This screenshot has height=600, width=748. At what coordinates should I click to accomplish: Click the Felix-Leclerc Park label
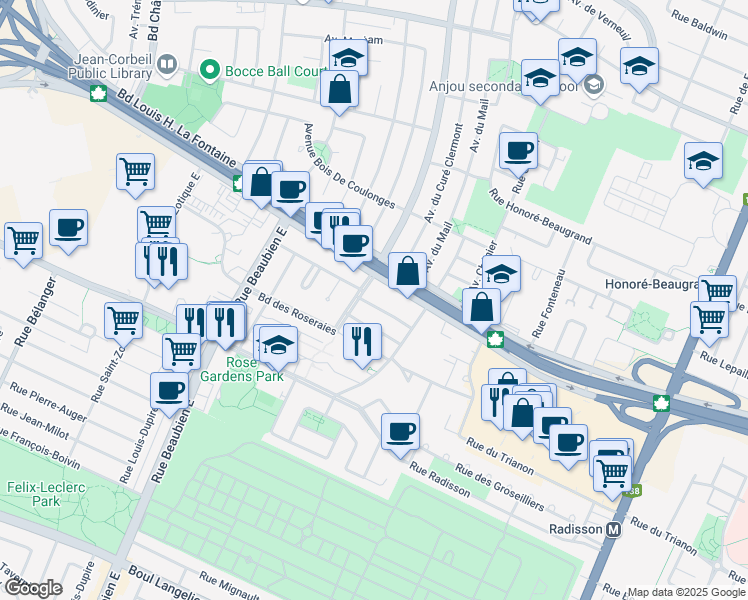(x=46, y=494)
